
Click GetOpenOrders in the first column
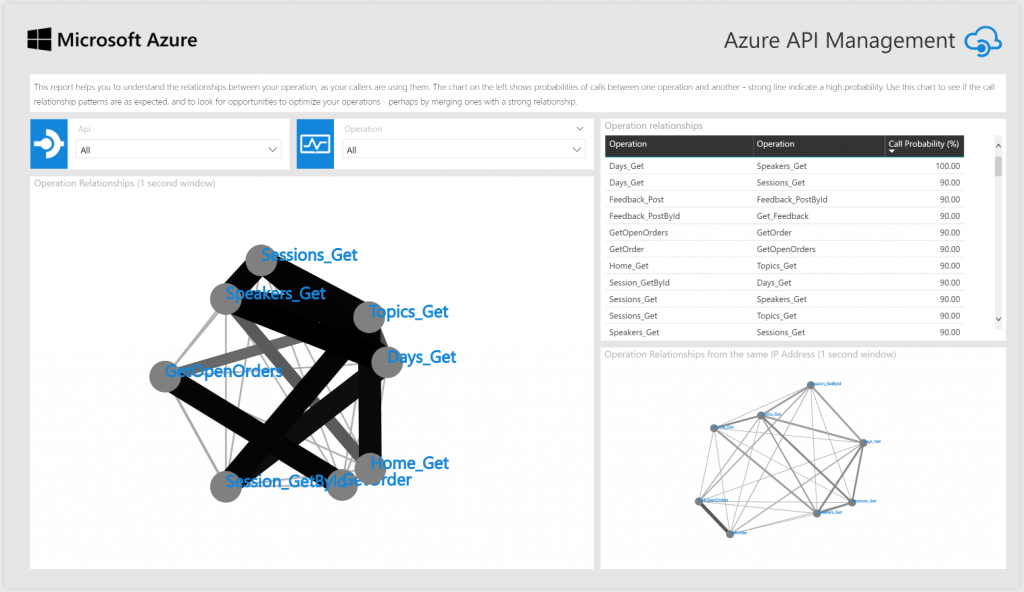[638, 233]
